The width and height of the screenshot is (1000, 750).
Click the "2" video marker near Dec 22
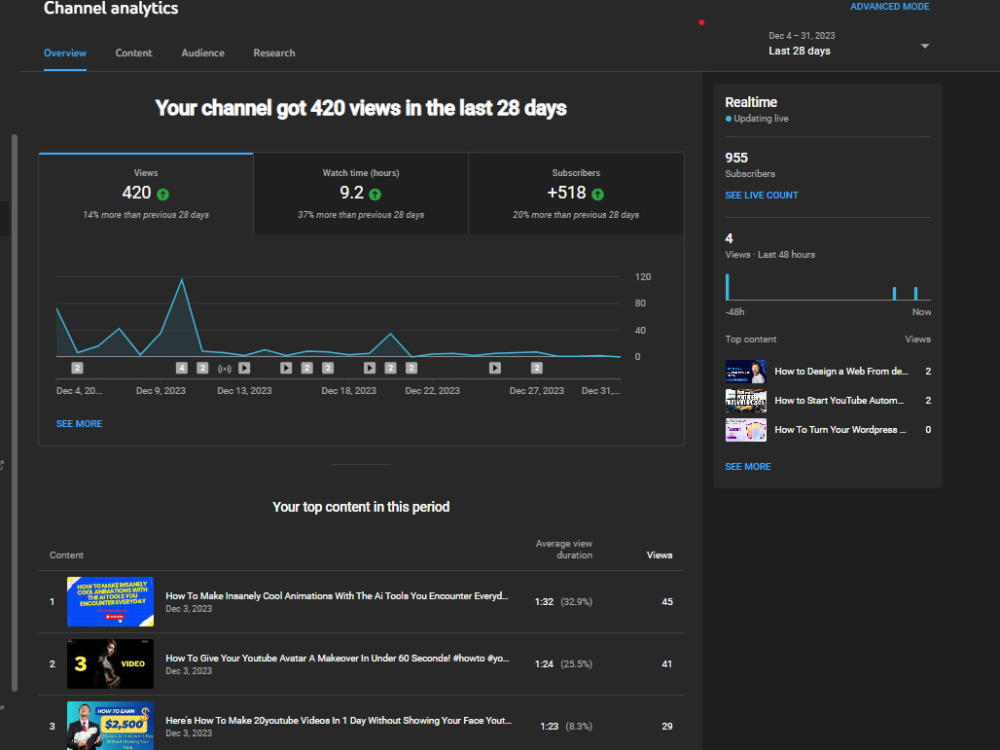pyautogui.click(x=411, y=368)
